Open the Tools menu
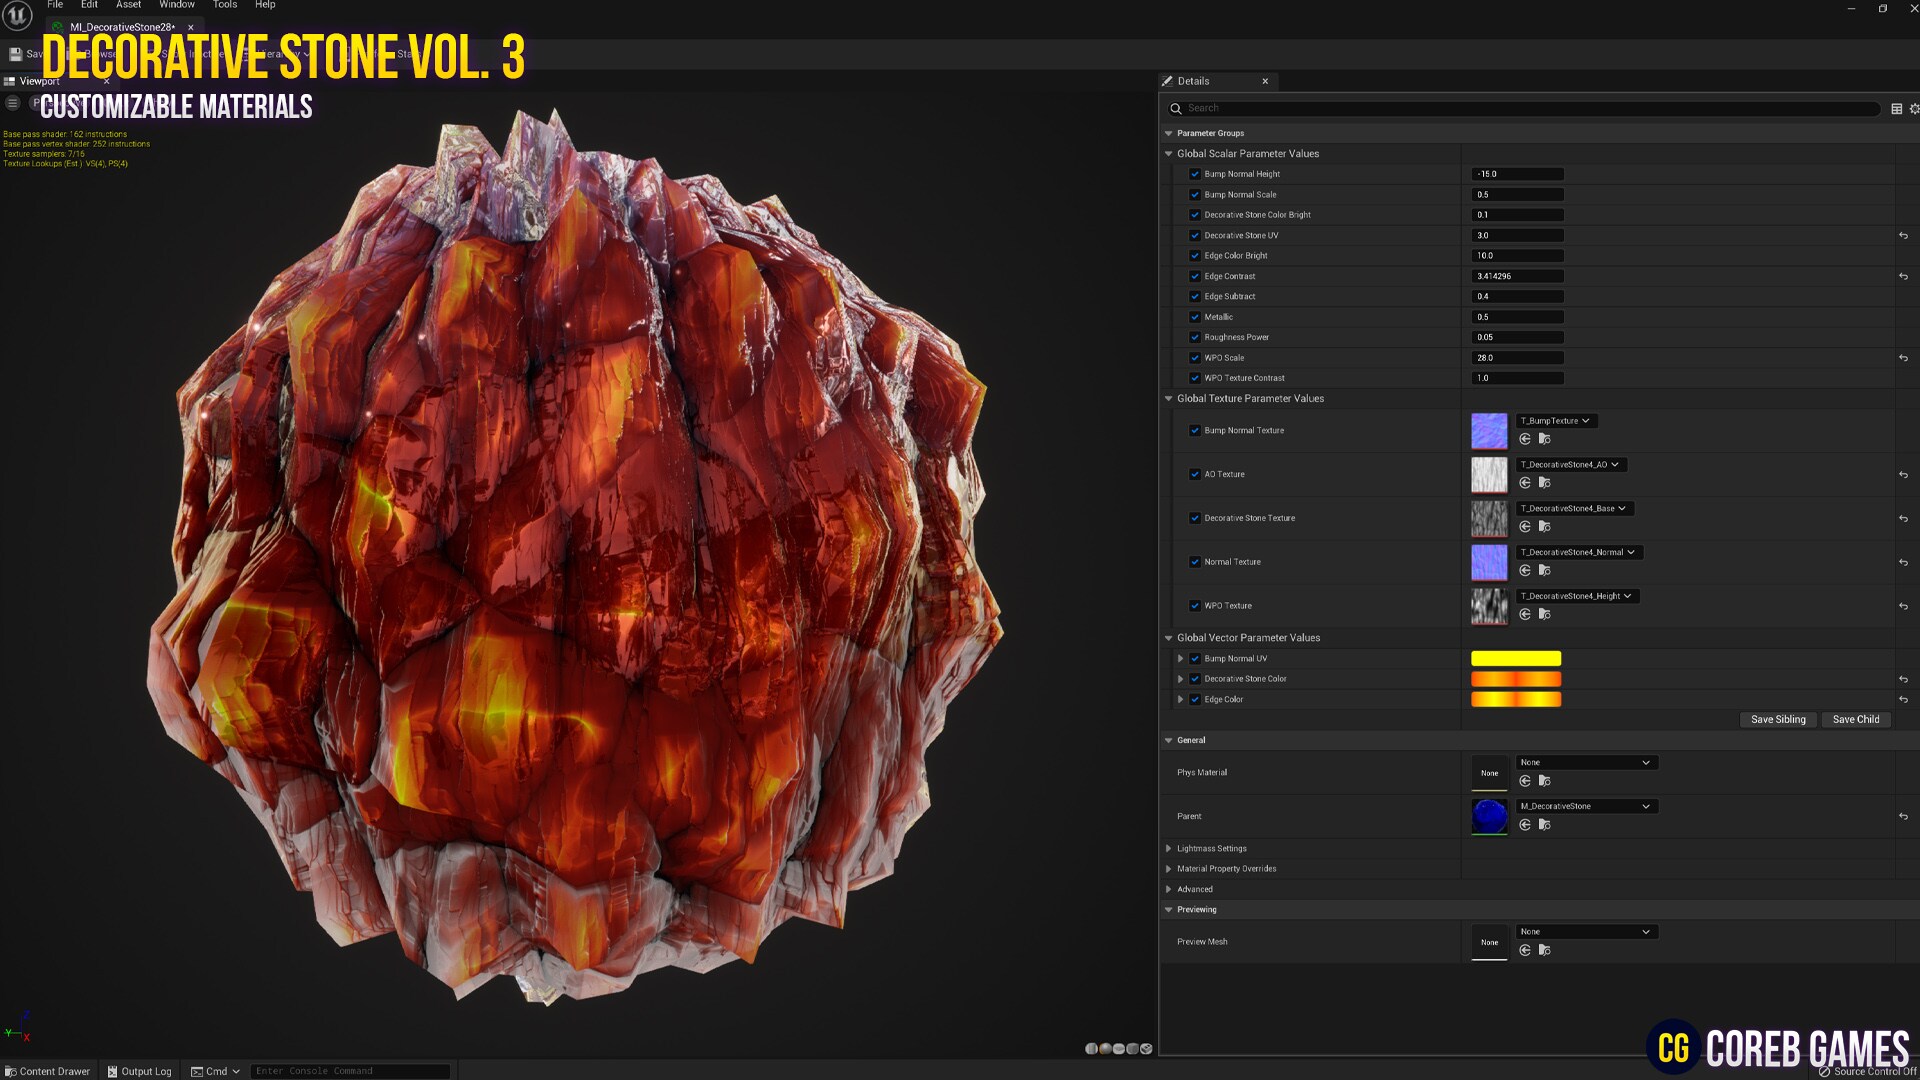The image size is (1920, 1080). (224, 5)
